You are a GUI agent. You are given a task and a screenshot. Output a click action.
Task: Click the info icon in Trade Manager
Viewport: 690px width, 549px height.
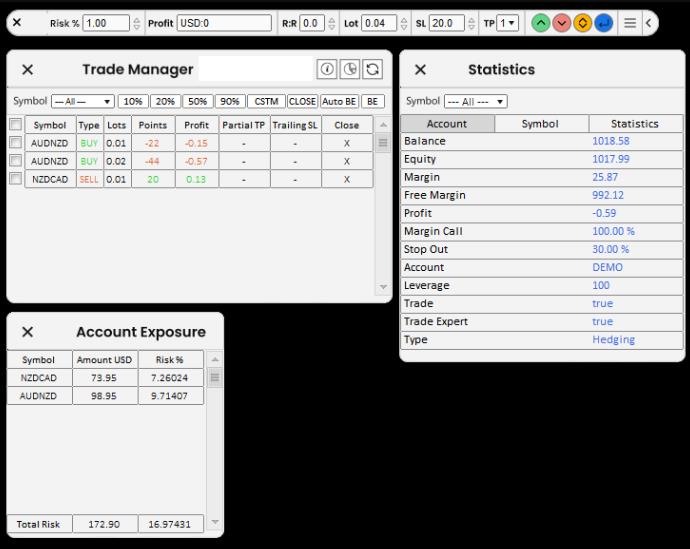pos(327,69)
